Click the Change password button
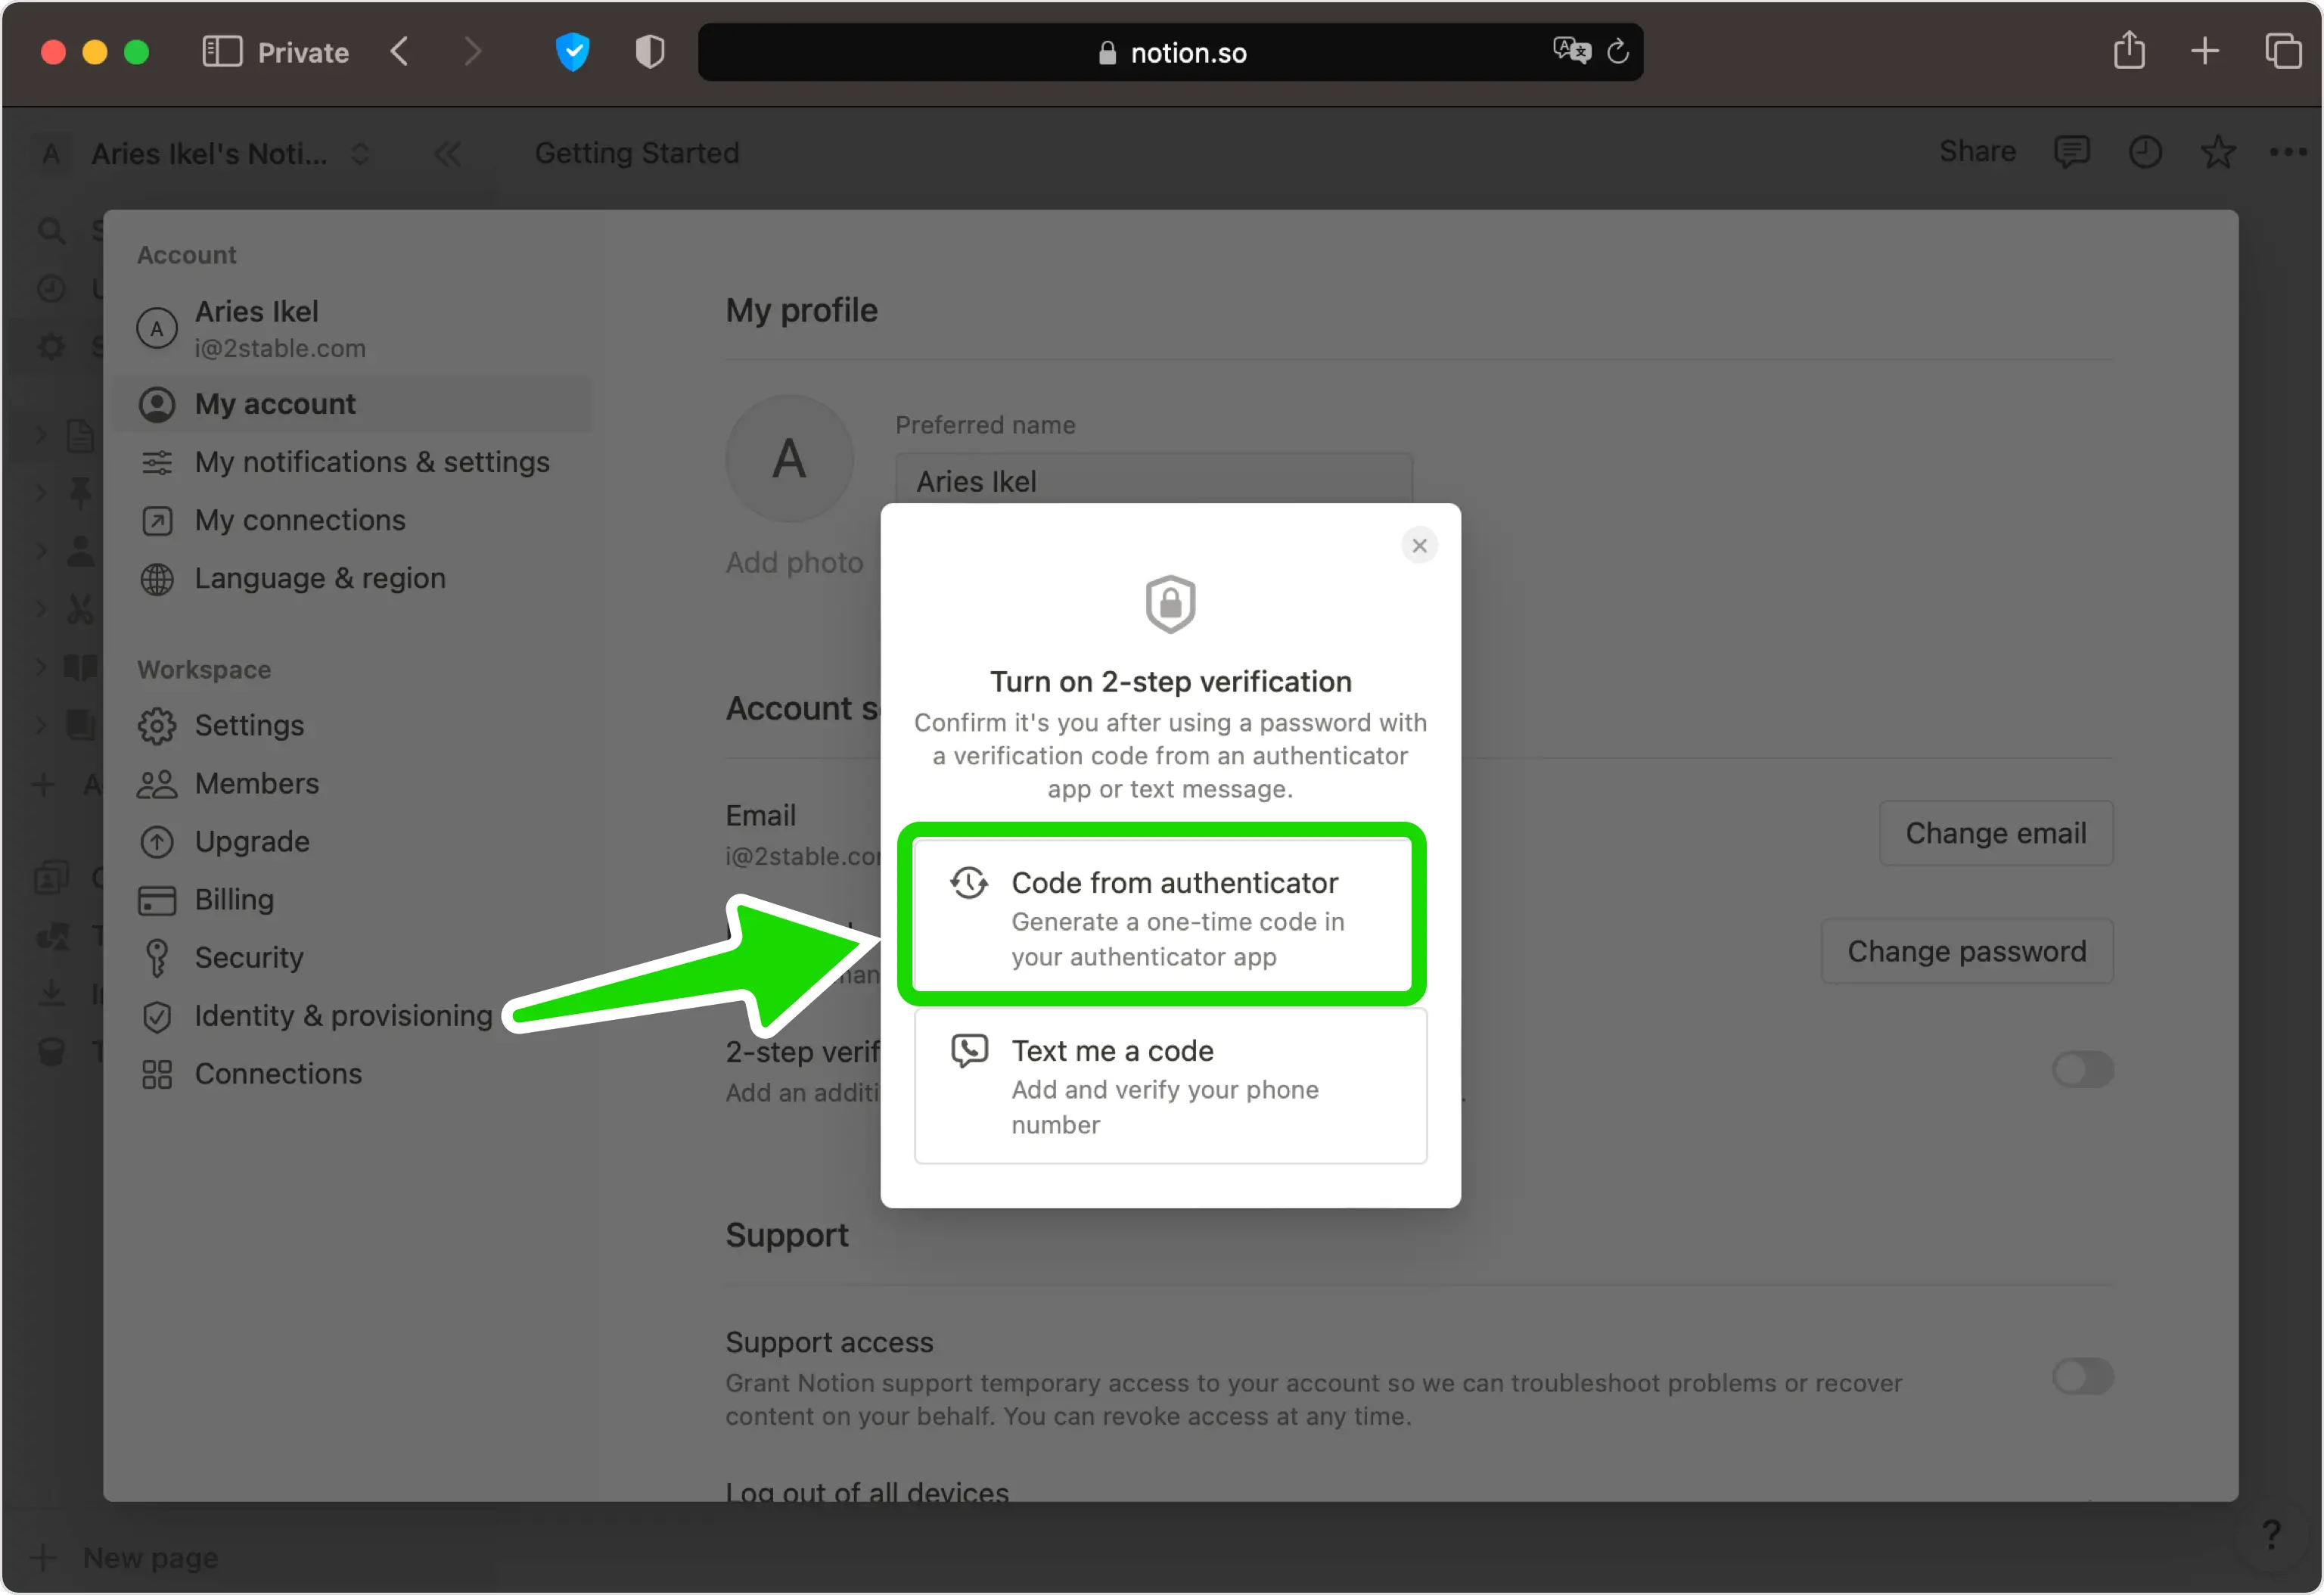Screen dimensions: 2324x1595 point(1966,951)
